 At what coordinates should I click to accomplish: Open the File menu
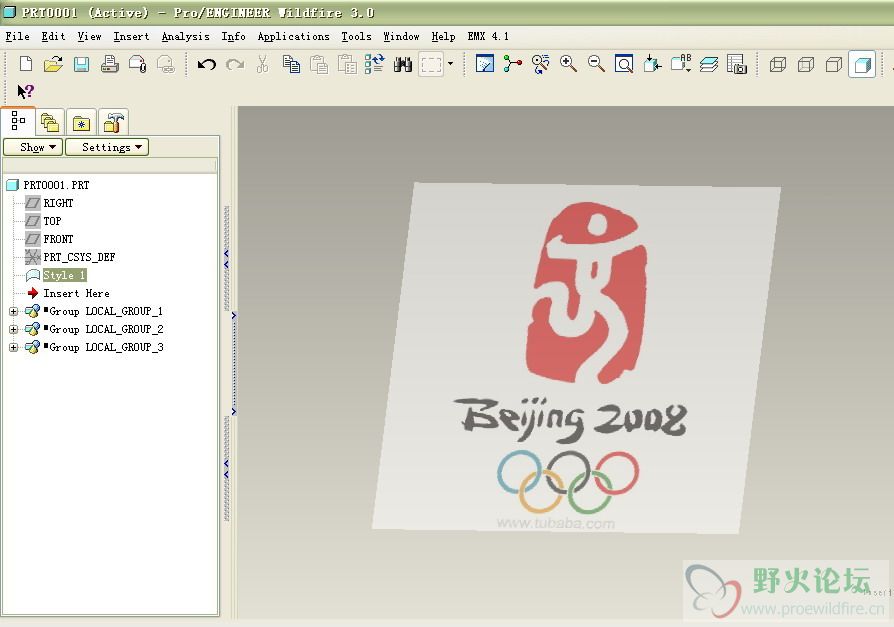tap(18, 36)
